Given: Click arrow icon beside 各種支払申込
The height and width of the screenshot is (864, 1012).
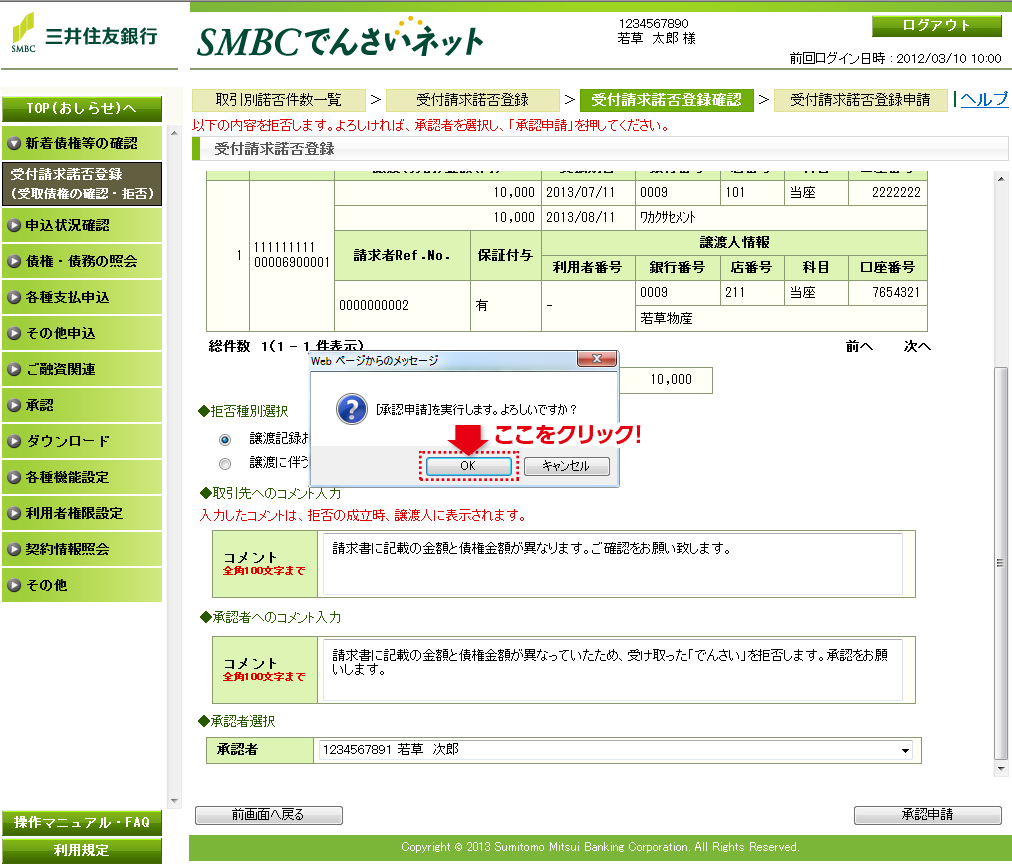Looking at the screenshot, I should [x=14, y=297].
